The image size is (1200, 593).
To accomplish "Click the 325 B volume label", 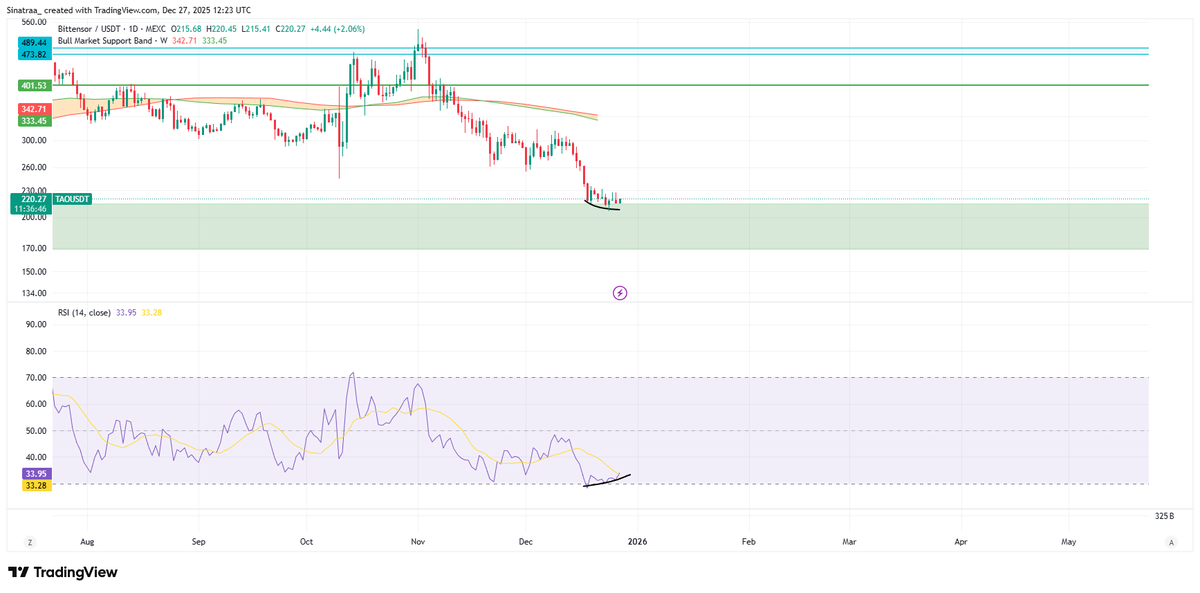I will [x=1166, y=516].
